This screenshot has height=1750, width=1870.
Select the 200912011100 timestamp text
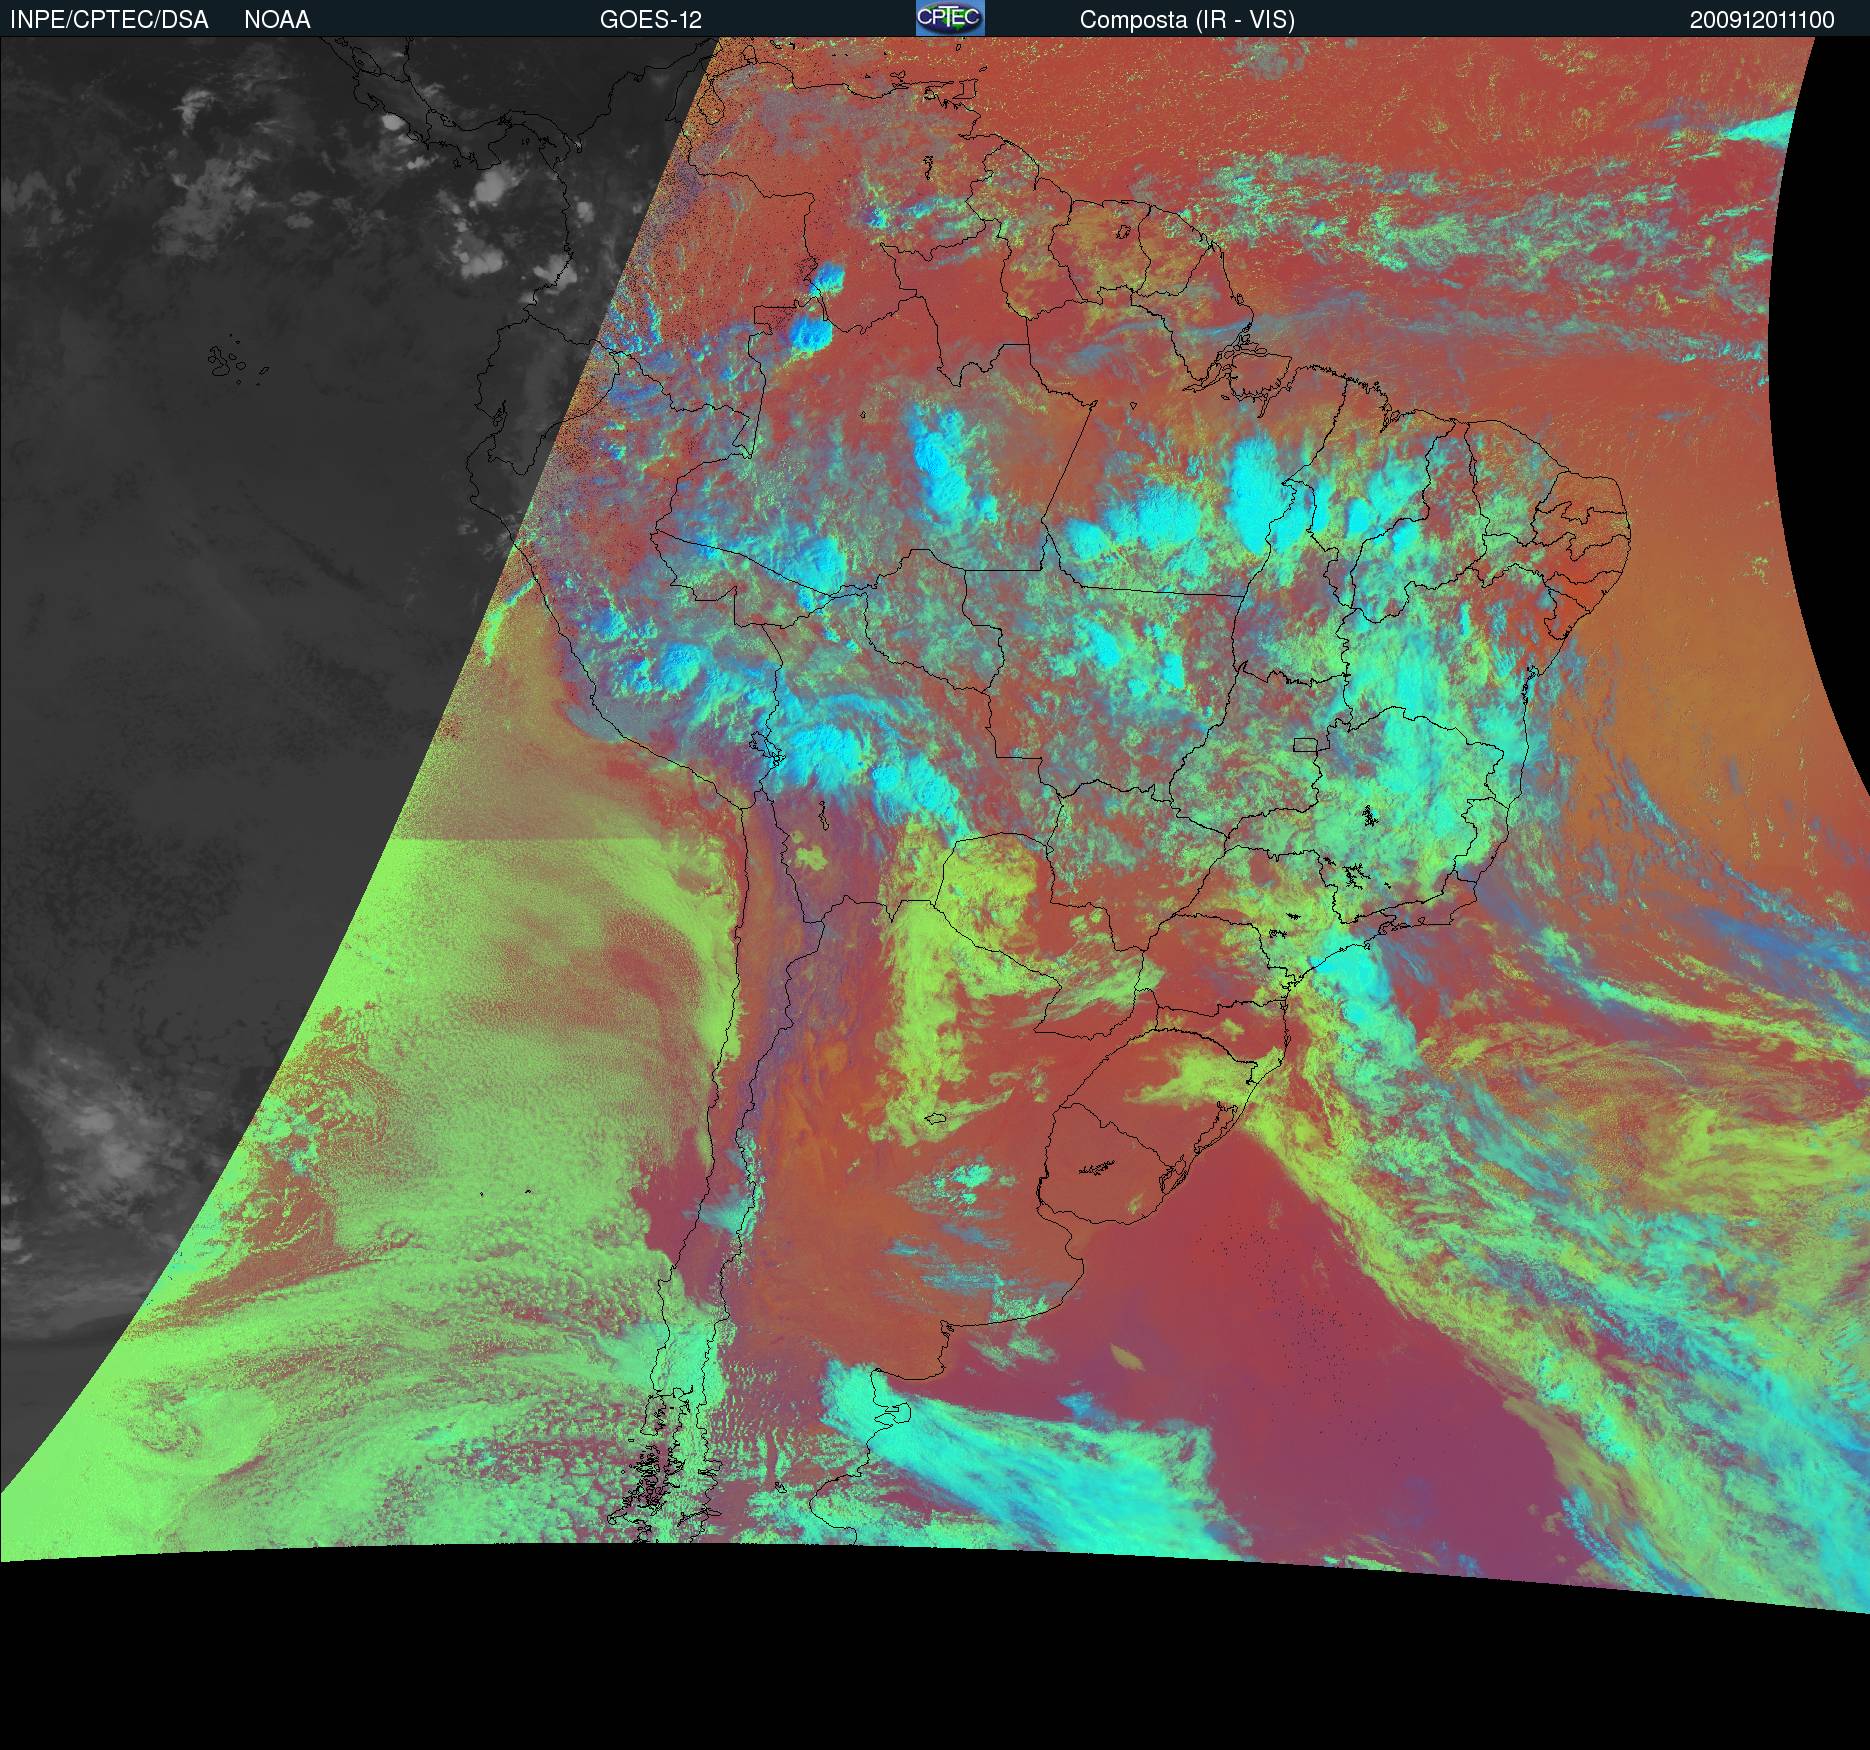pos(1762,20)
